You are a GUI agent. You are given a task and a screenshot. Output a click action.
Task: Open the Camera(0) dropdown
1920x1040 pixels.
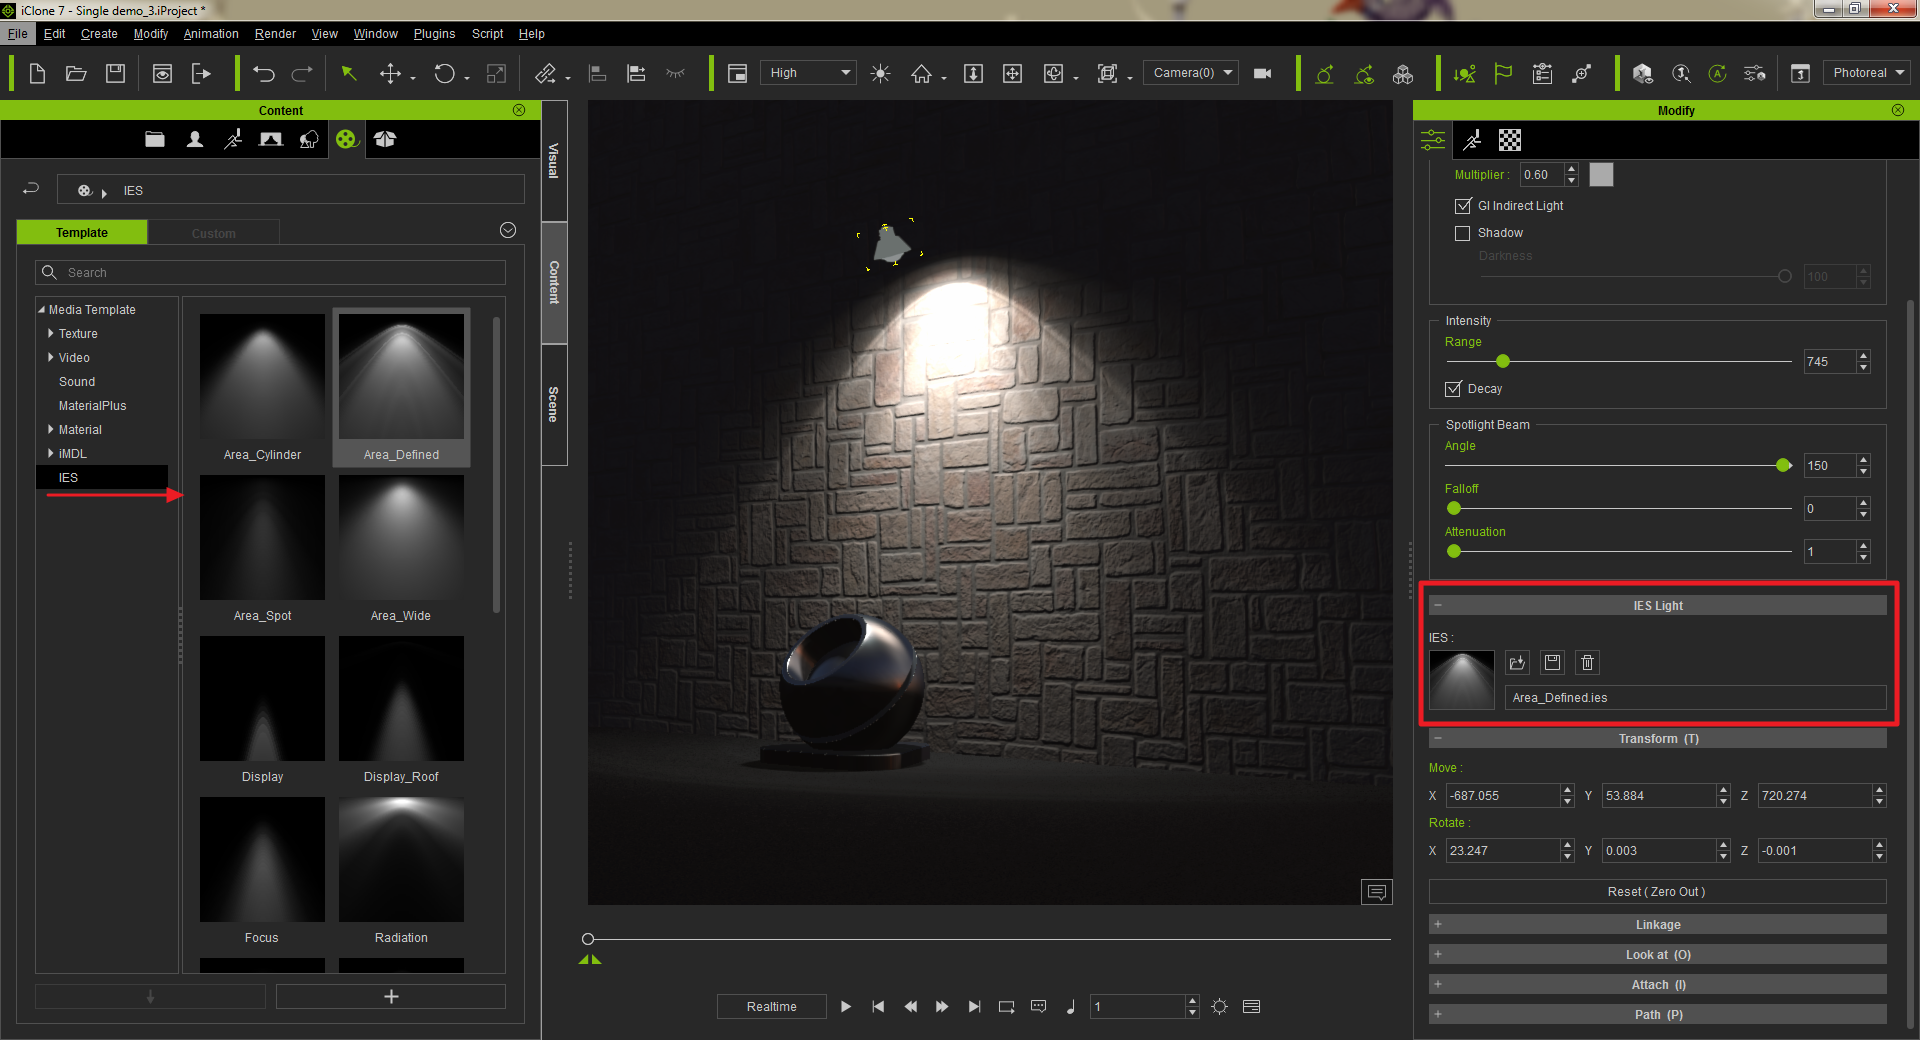(x=1191, y=73)
